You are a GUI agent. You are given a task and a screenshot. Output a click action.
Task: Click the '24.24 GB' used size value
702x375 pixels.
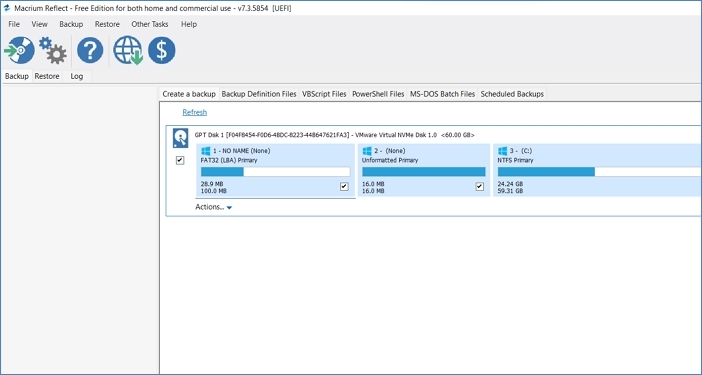(x=510, y=184)
